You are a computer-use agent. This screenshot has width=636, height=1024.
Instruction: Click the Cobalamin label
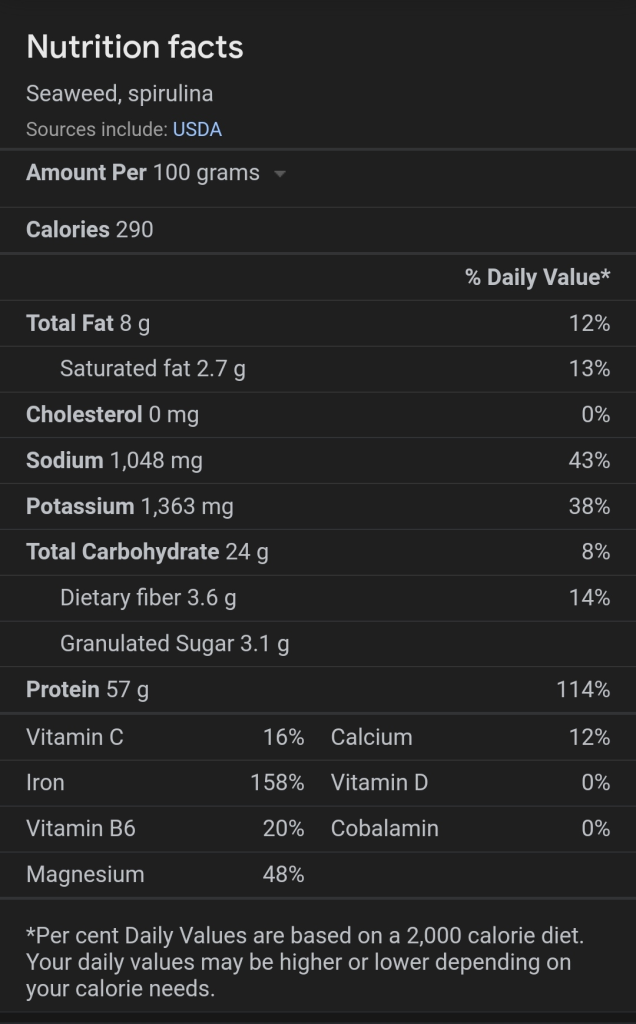(x=384, y=828)
